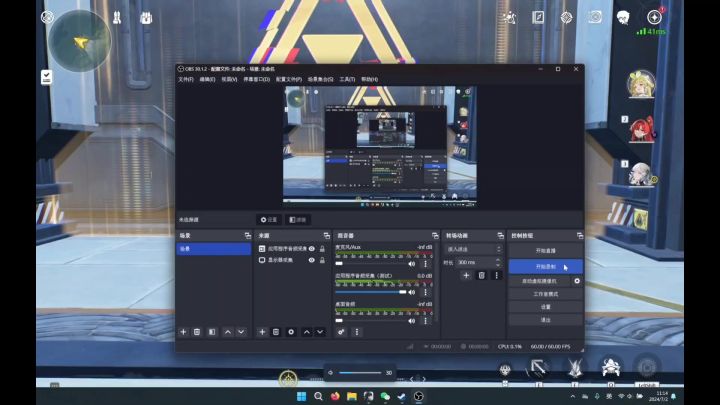720x405 pixels.
Task: Open taskbar search
Action: pyautogui.click(x=318, y=396)
